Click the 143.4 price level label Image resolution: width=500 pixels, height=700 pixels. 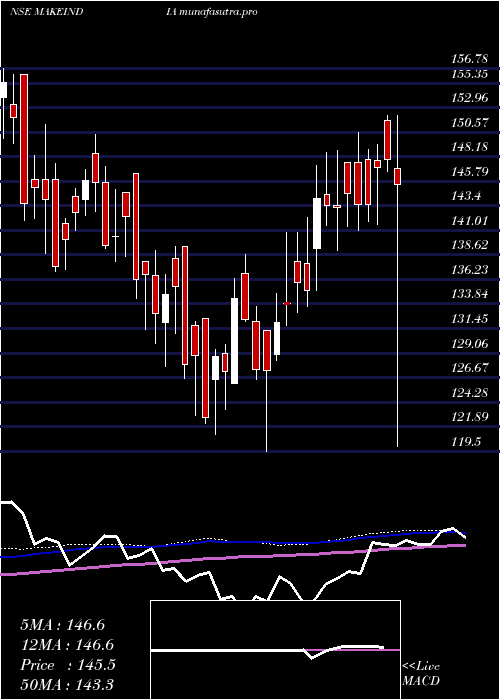click(x=467, y=196)
